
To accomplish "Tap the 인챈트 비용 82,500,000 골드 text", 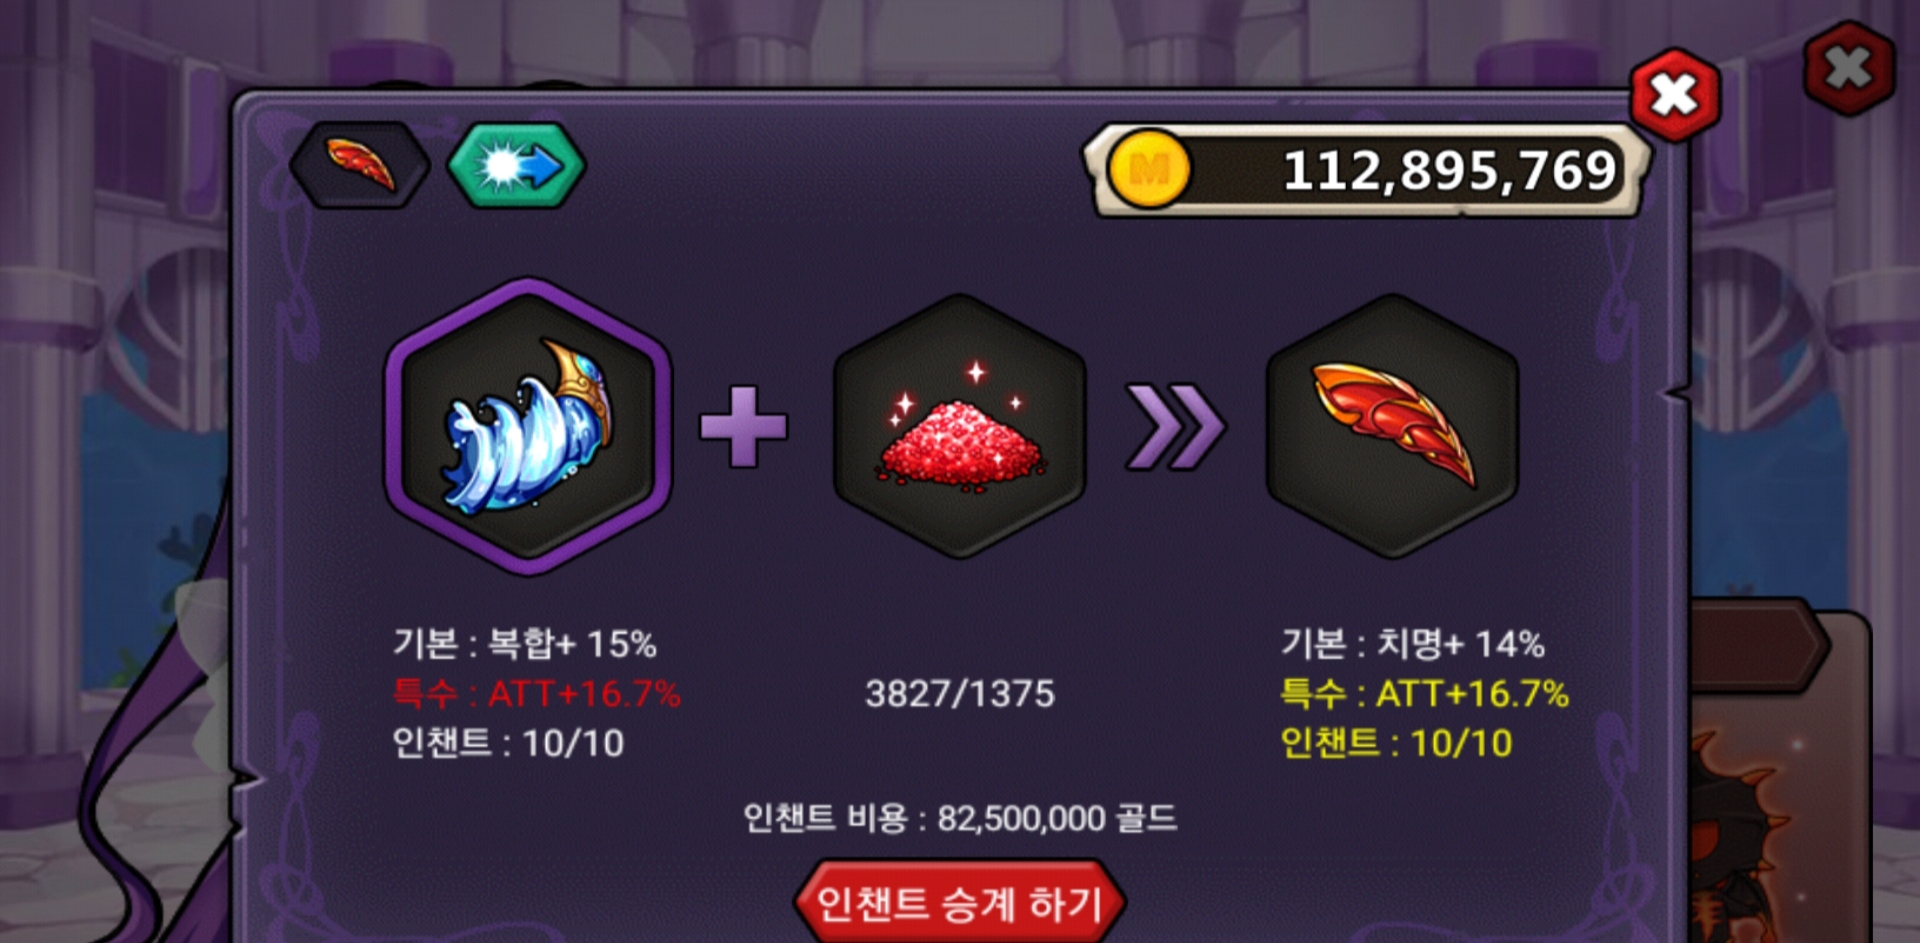I will (x=960, y=819).
